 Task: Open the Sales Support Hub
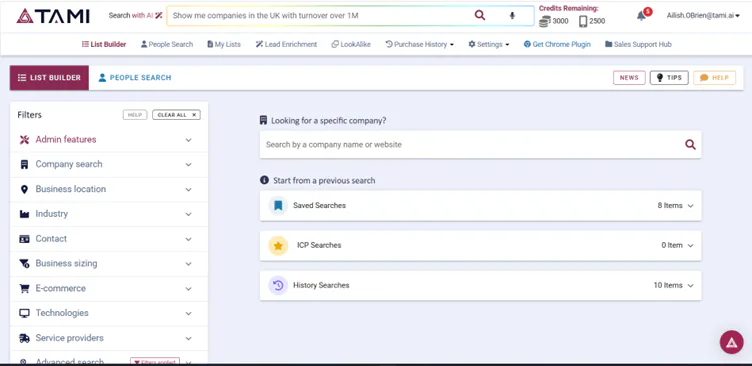point(638,44)
